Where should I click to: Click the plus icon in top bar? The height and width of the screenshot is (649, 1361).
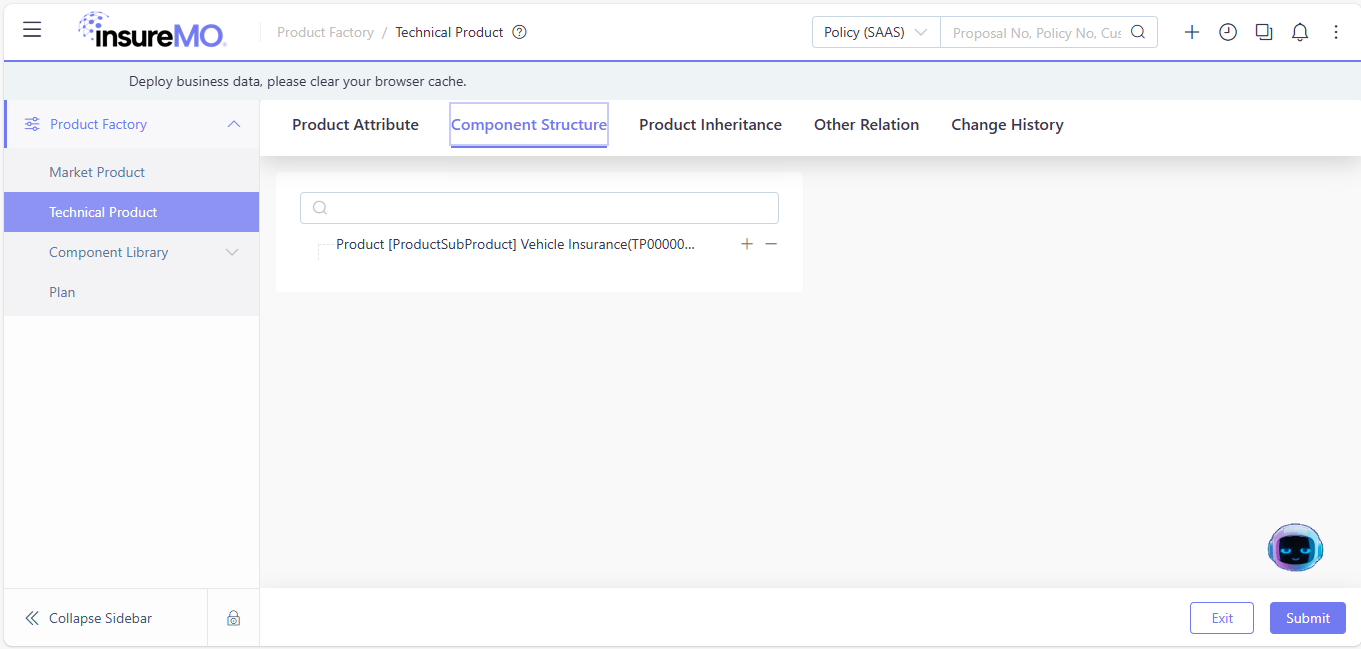1192,32
